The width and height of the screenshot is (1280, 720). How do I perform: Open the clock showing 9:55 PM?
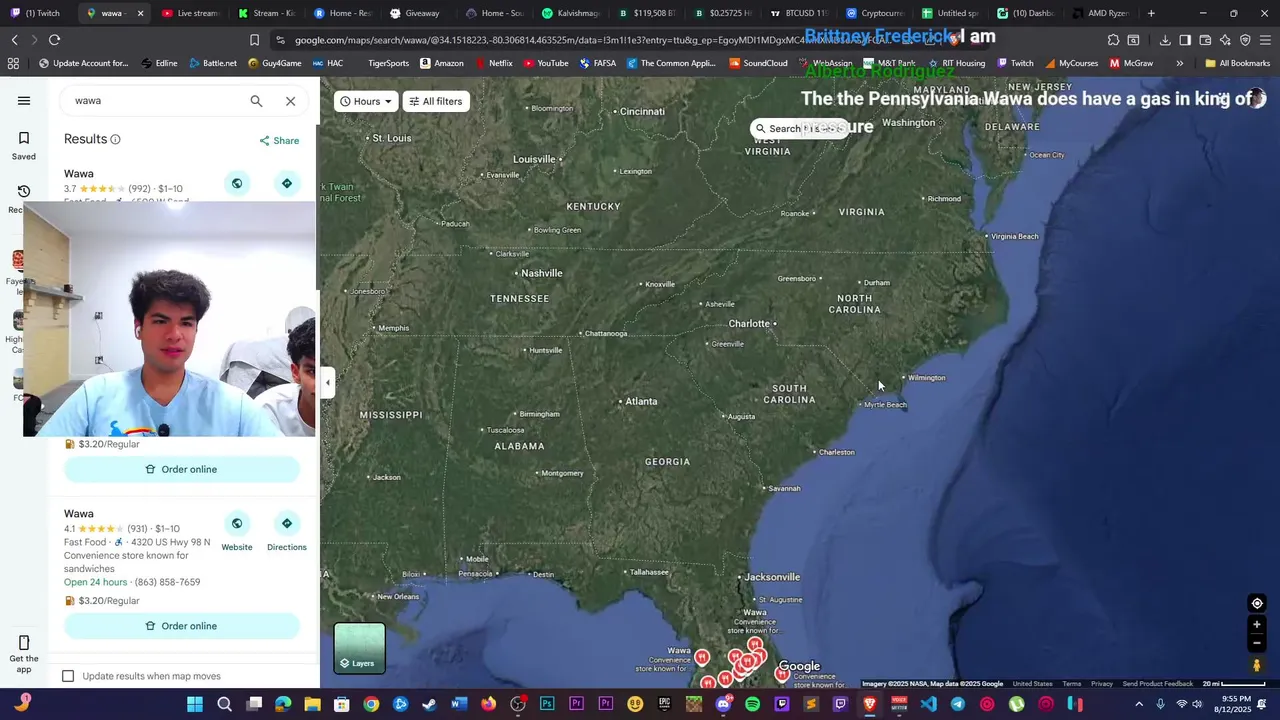(1231, 704)
